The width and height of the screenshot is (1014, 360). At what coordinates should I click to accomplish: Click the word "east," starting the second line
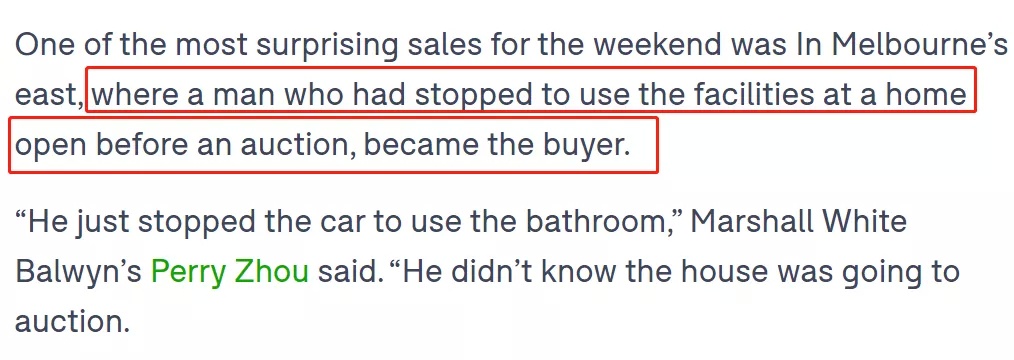point(49,96)
